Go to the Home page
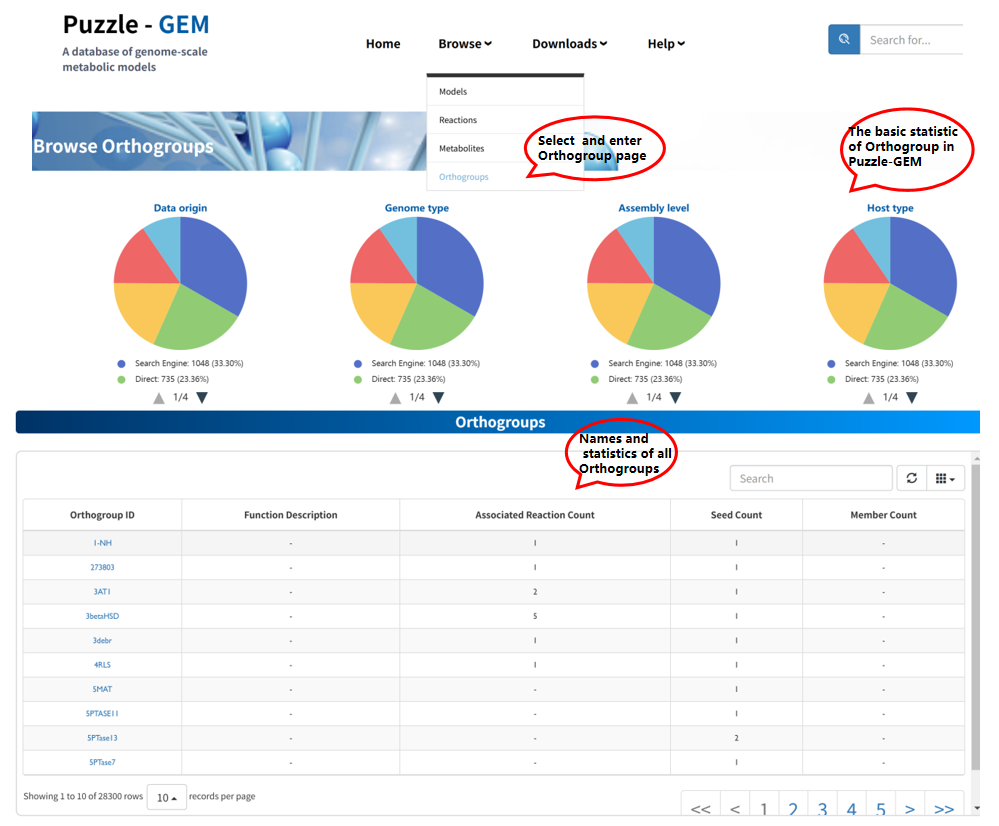This screenshot has width=999, height=826. coord(383,44)
